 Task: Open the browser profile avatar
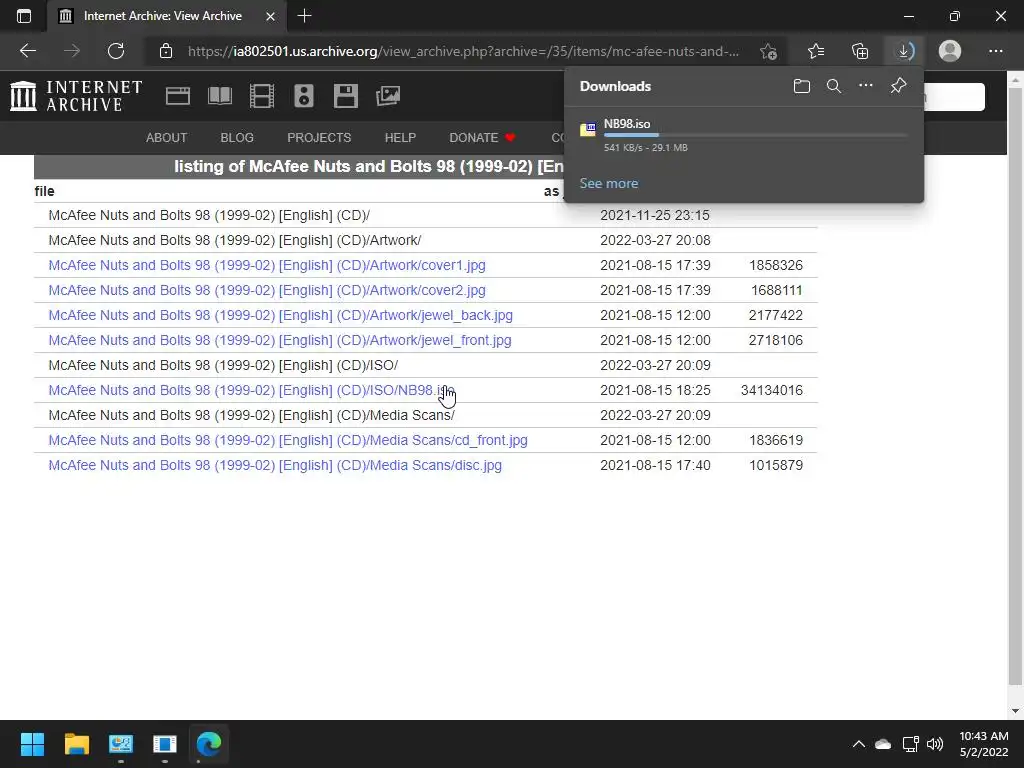pyautogui.click(x=950, y=51)
